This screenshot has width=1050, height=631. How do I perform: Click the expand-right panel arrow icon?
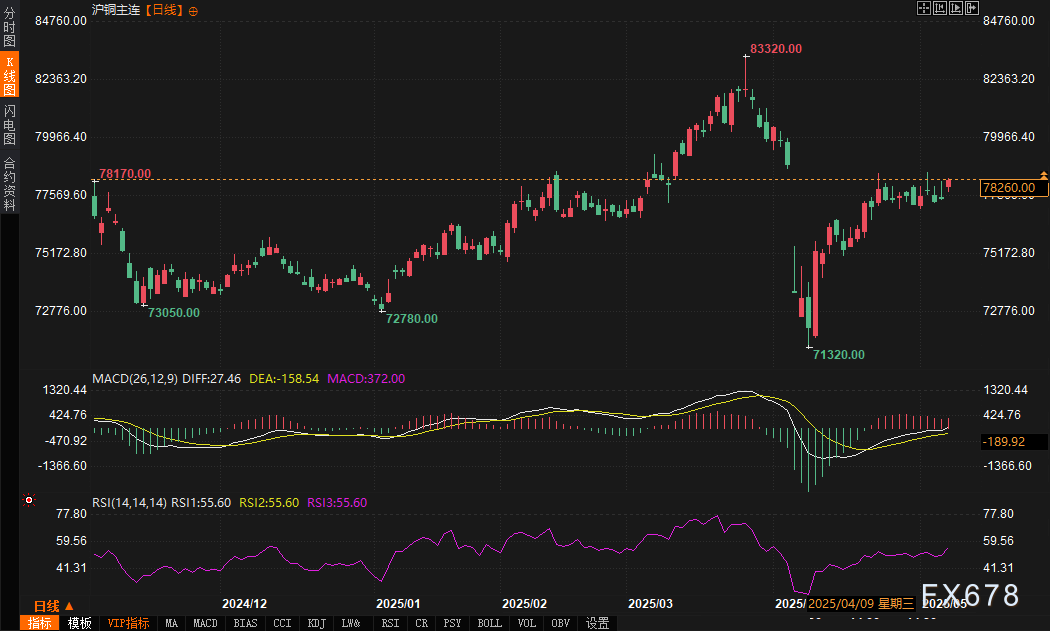point(972,8)
